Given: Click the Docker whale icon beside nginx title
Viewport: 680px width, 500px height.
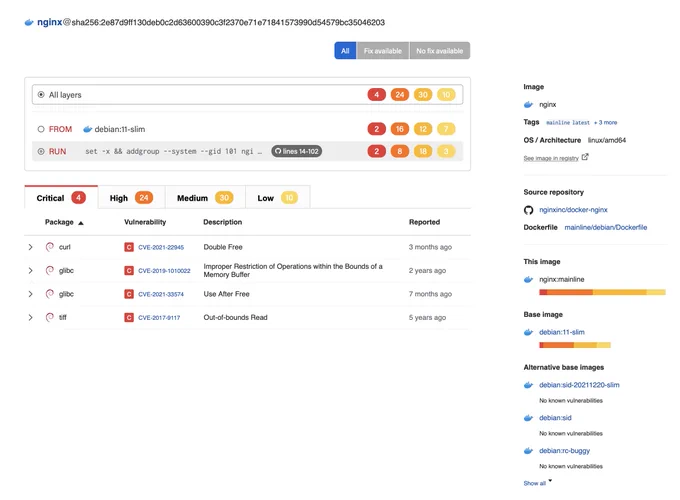Looking at the screenshot, I should [x=29, y=23].
